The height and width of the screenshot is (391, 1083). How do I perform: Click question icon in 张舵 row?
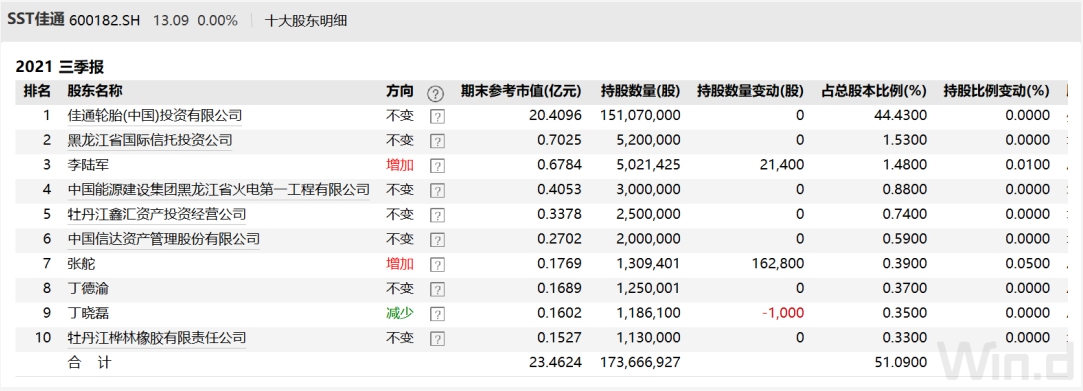(x=437, y=265)
